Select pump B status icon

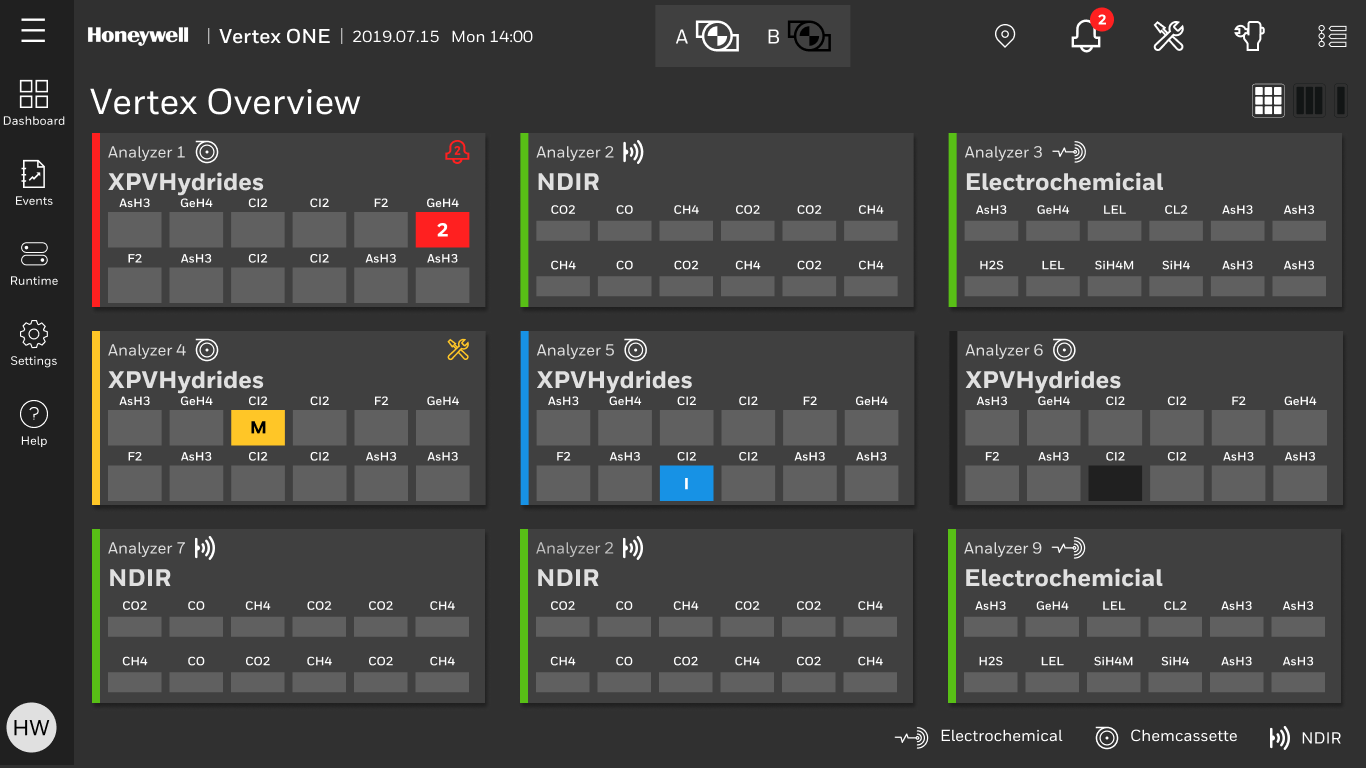809,37
